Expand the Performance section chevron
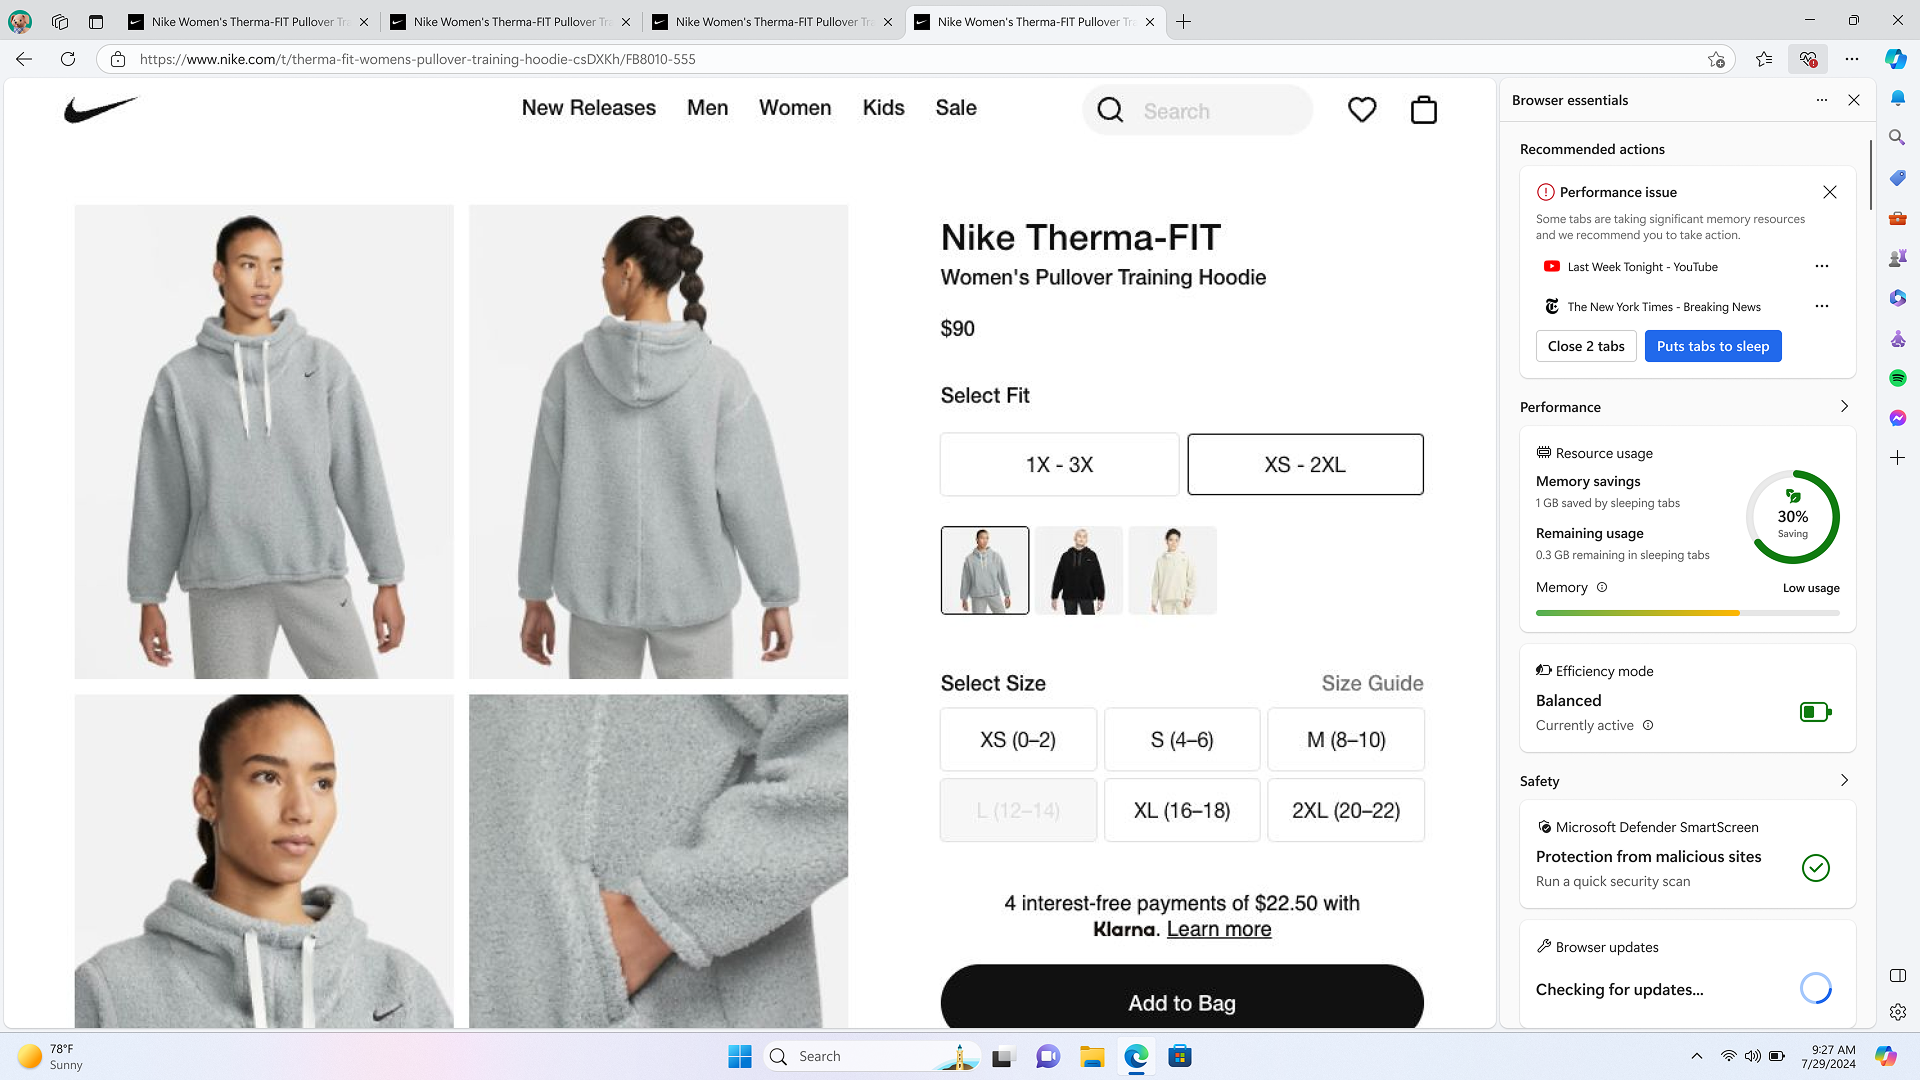 1844,407
